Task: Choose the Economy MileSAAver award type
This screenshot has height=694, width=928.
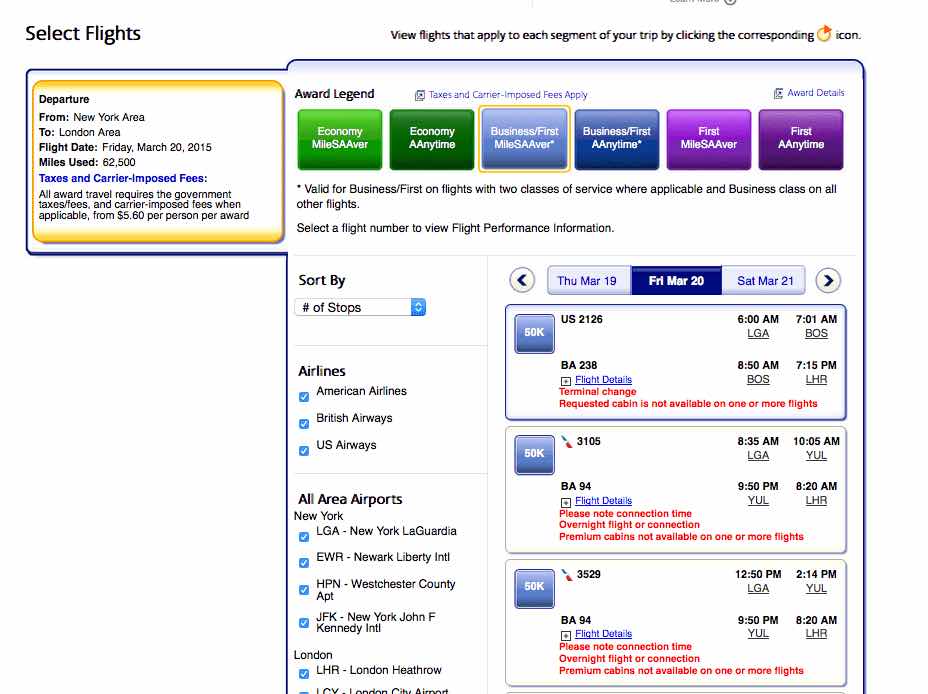Action: coord(340,139)
